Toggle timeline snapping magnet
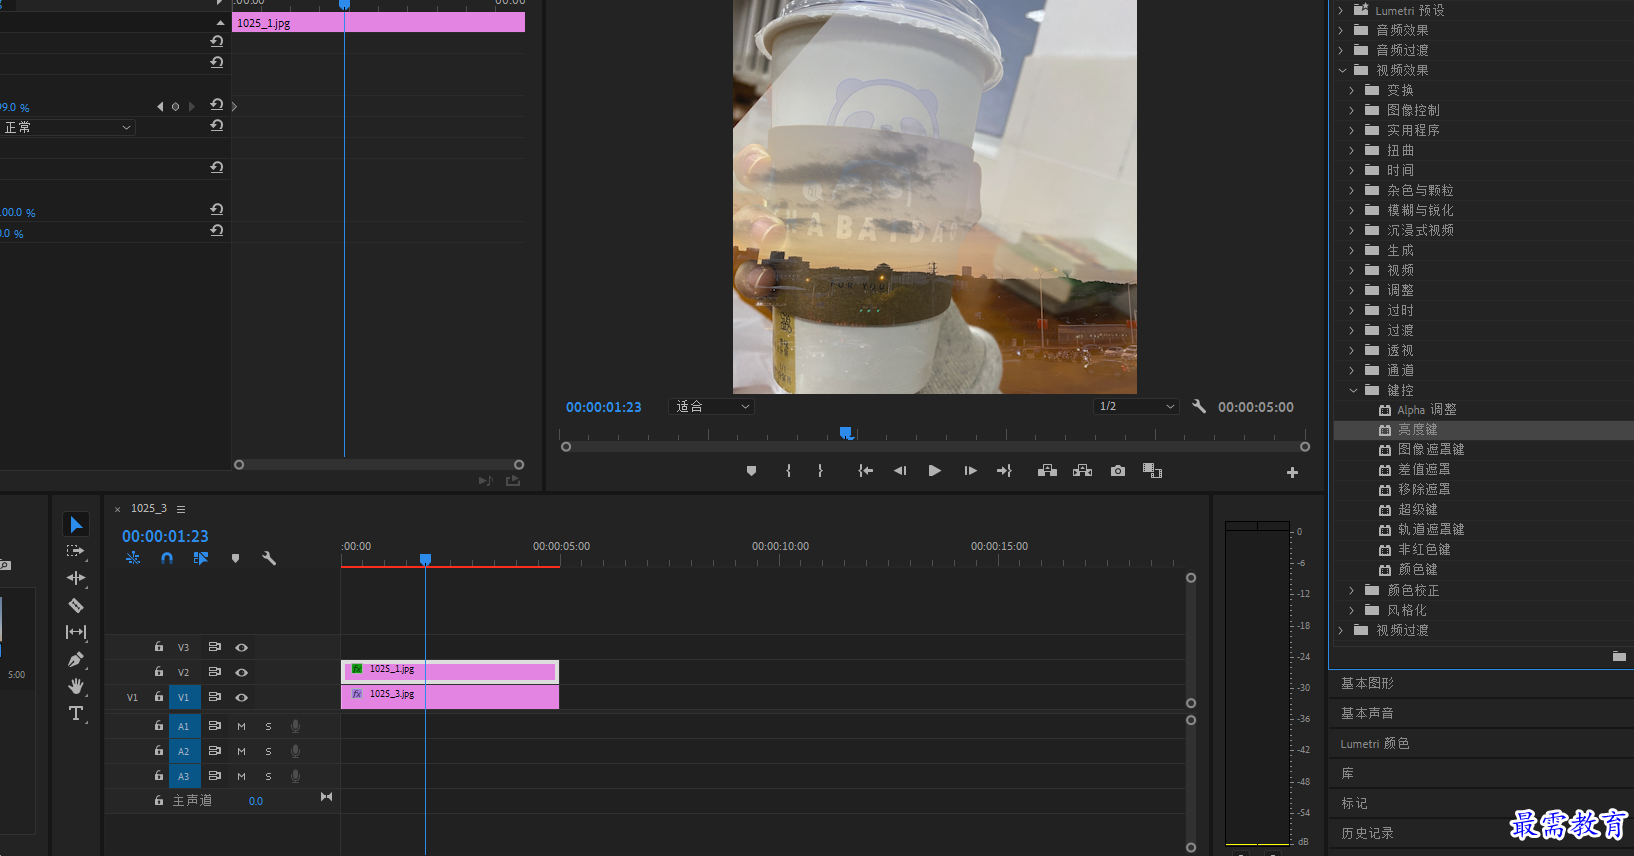 click(x=167, y=558)
